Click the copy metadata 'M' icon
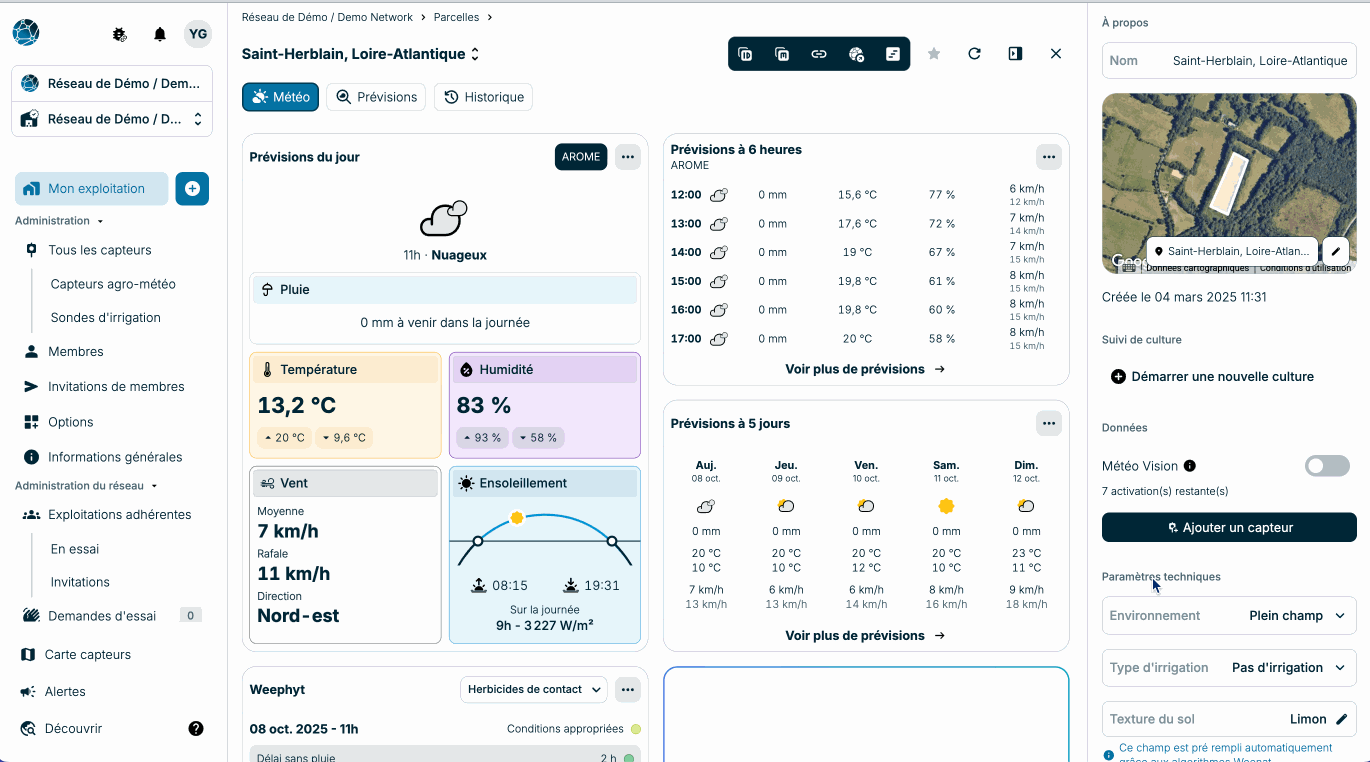1370x762 pixels. pos(782,54)
